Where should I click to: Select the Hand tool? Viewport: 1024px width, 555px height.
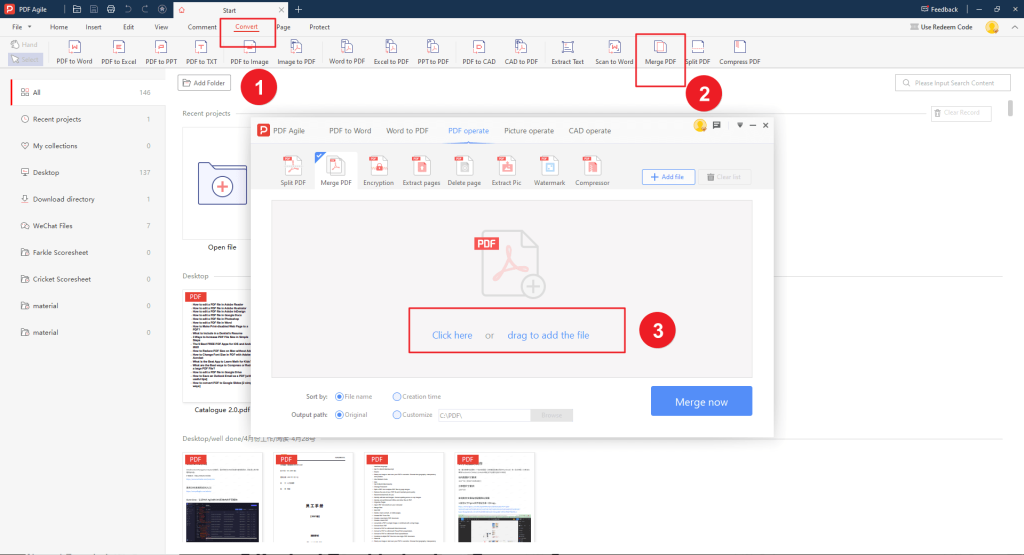pyautogui.click(x=25, y=44)
